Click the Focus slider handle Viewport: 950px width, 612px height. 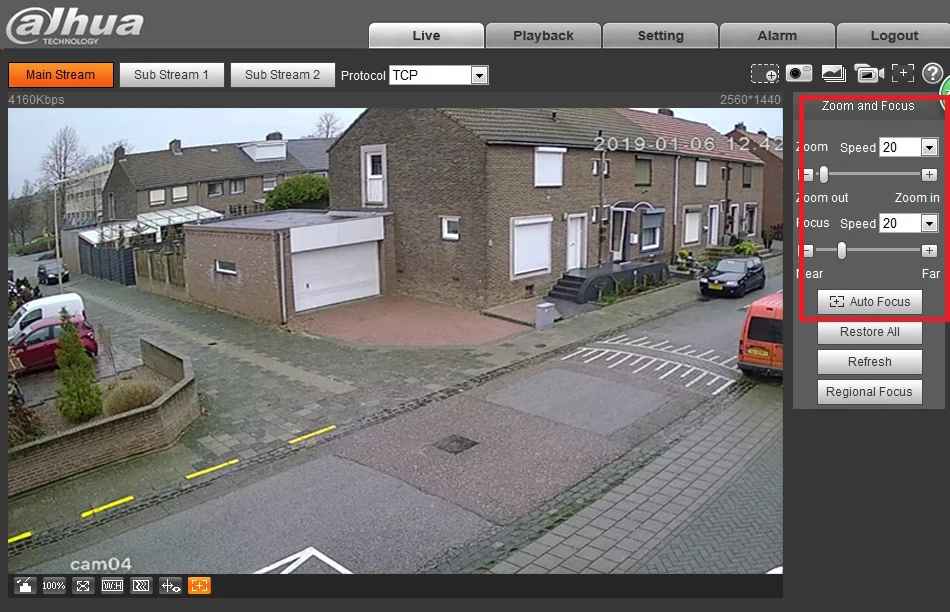point(842,250)
